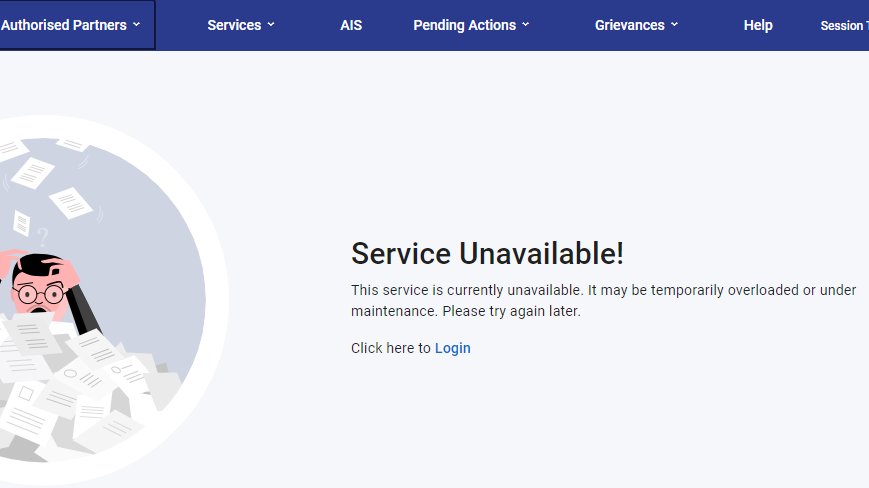Open the Services menu
Screen dimensions: 869x488
click(241, 25)
